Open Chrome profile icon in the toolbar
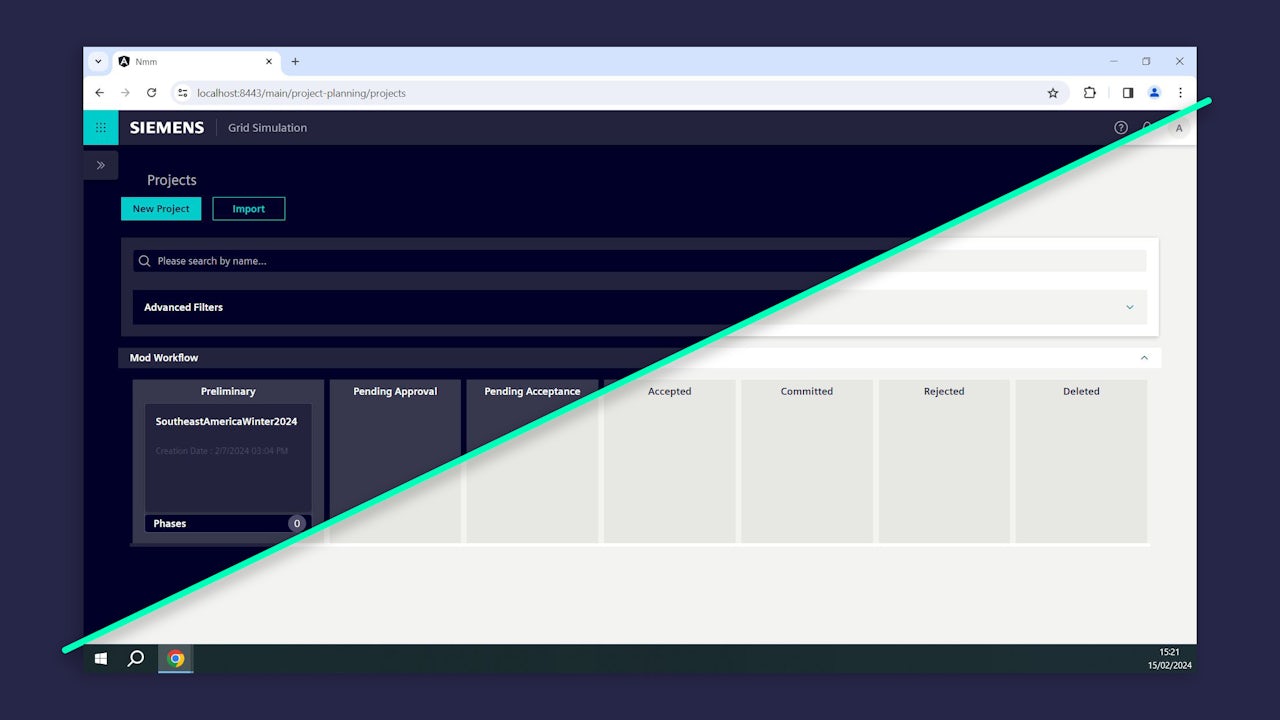Viewport: 1280px width, 720px height. tap(1154, 92)
